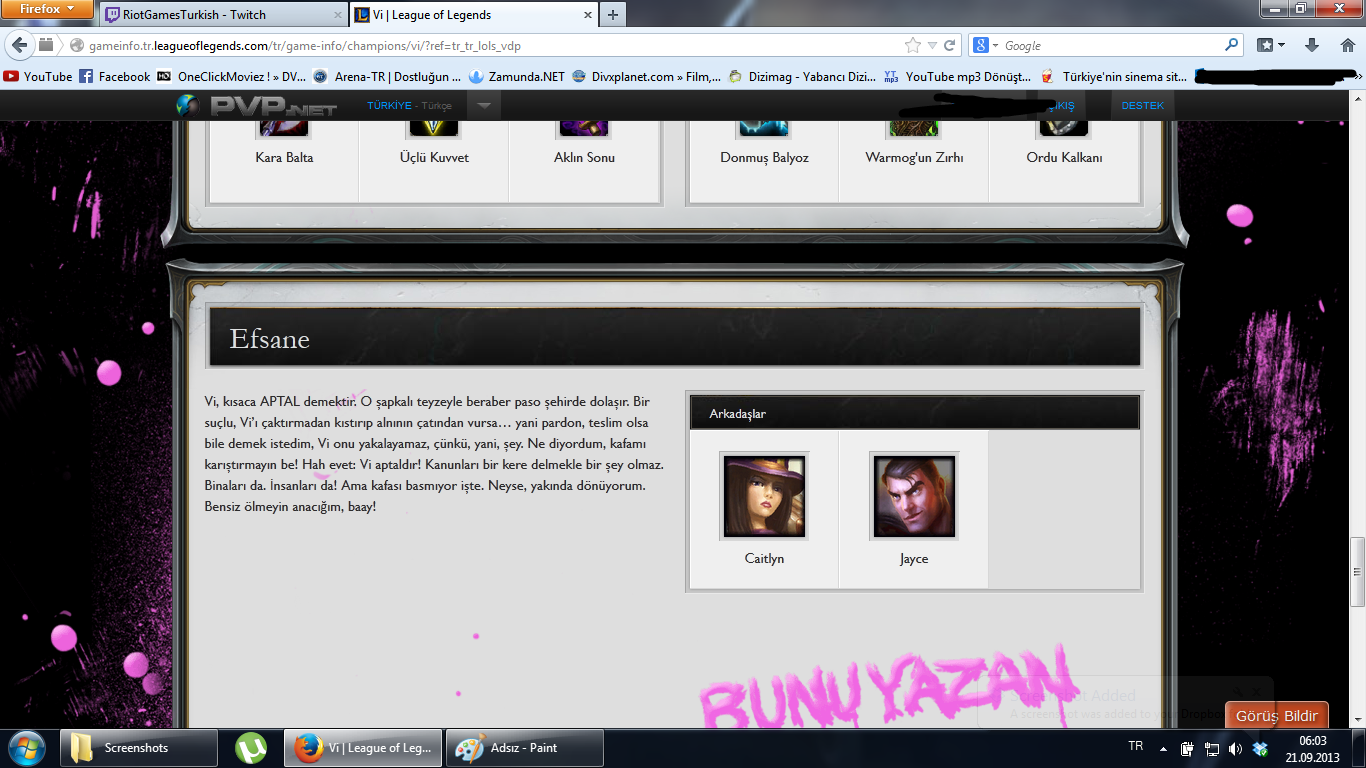This screenshot has width=1366, height=768.
Task: Click the browser back arrow button
Action: 20,45
